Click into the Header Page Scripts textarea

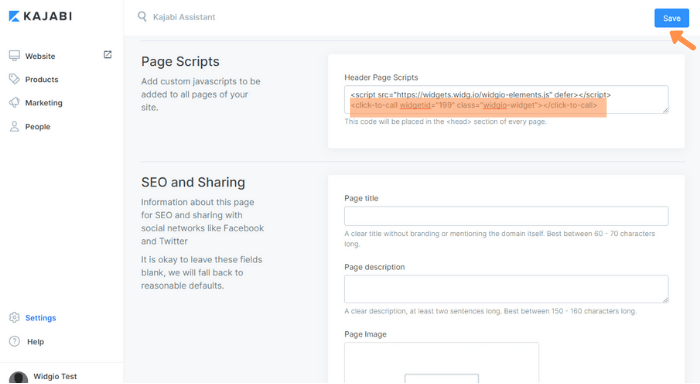(x=506, y=100)
